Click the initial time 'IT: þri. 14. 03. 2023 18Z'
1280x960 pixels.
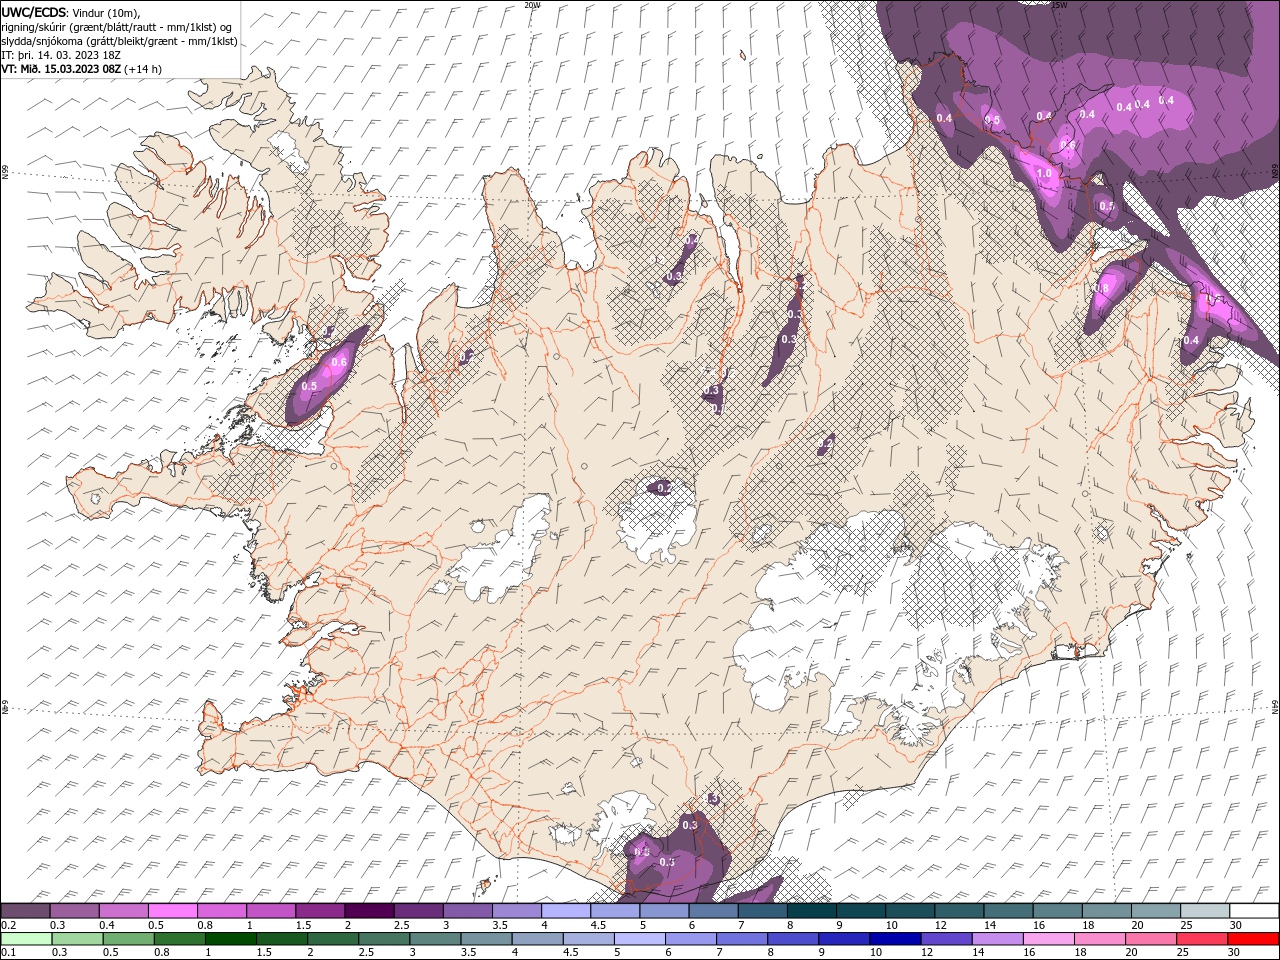pos(61,55)
